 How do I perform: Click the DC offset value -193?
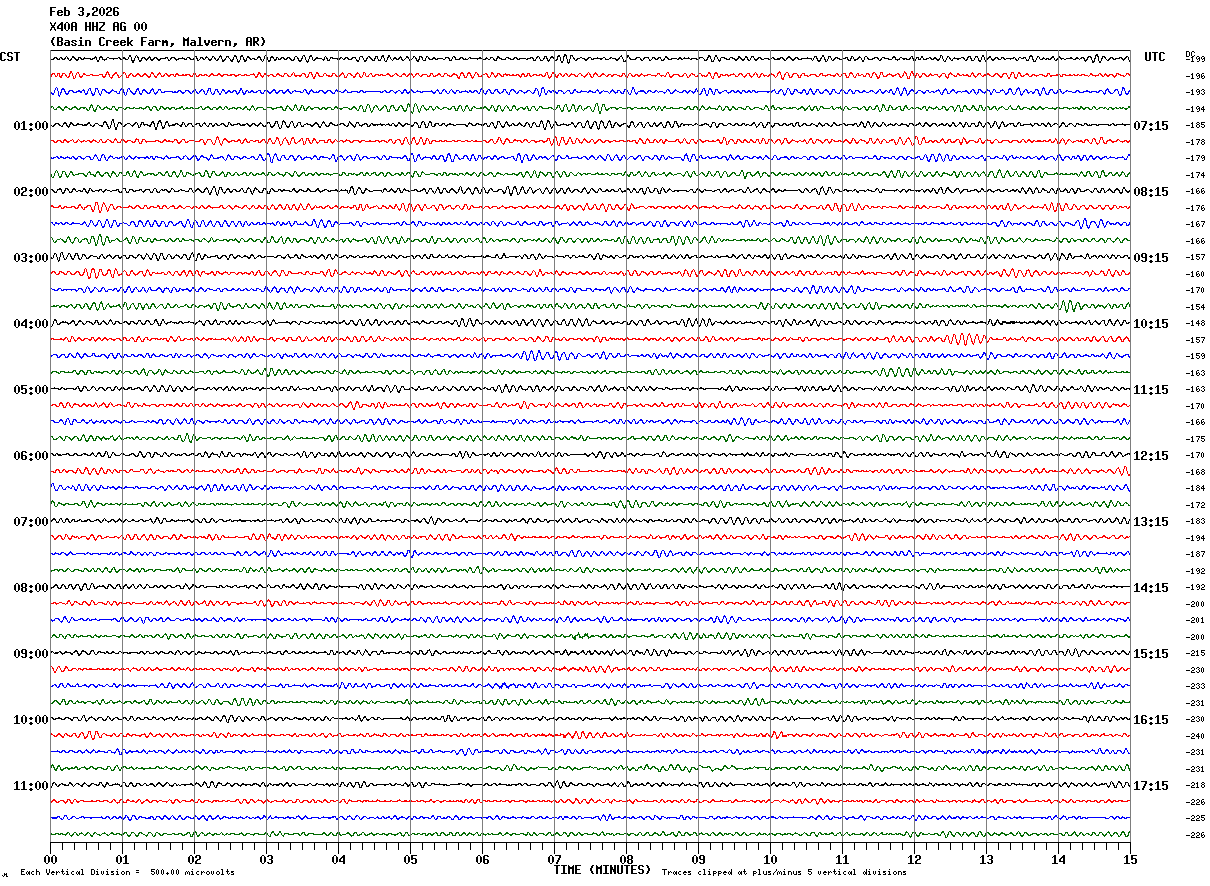click(x=1195, y=93)
